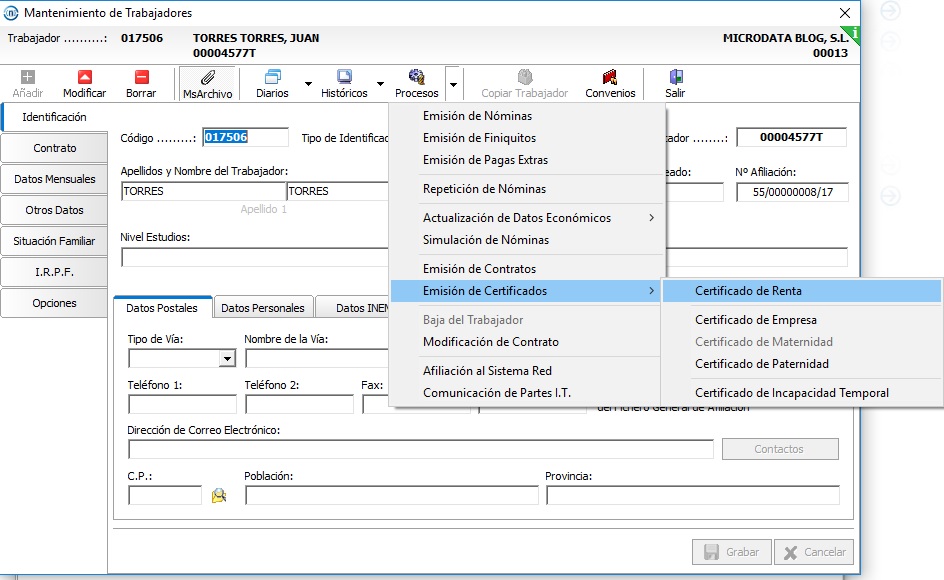Click the Provincia input field

point(693,496)
